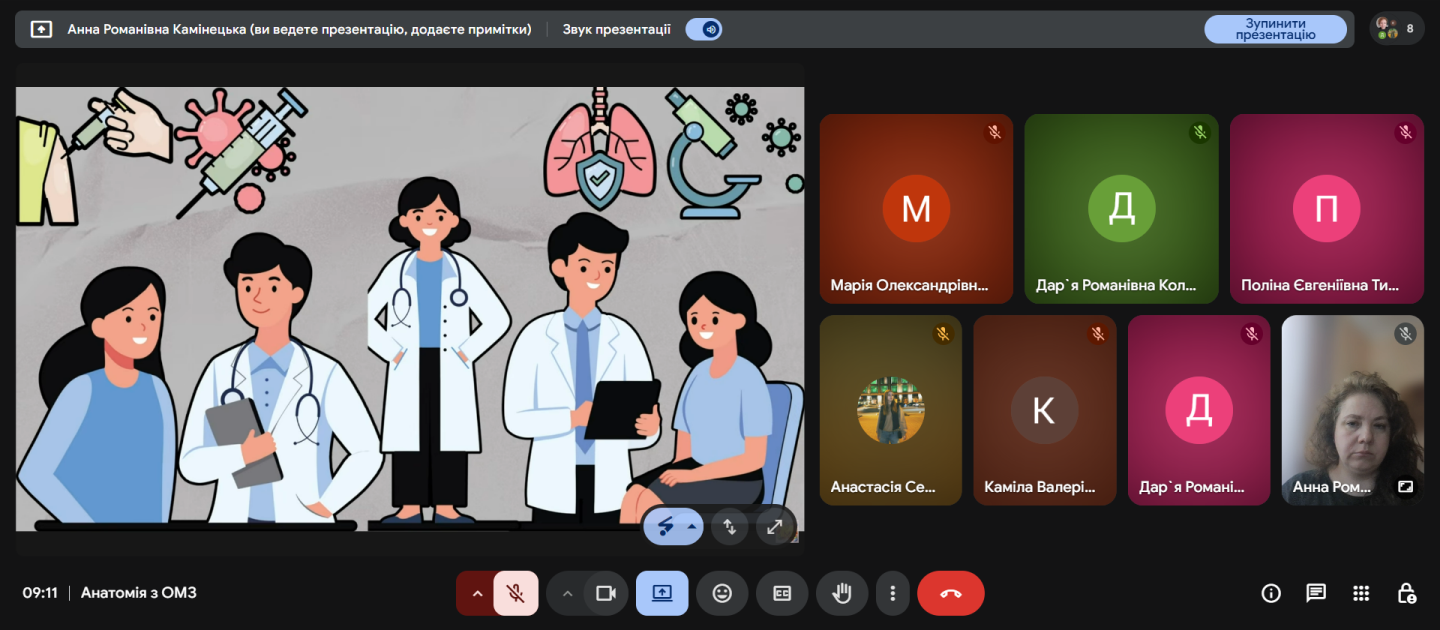Open more options three-dot menu
Image resolution: width=1440 pixels, height=630 pixels.
(x=892, y=593)
